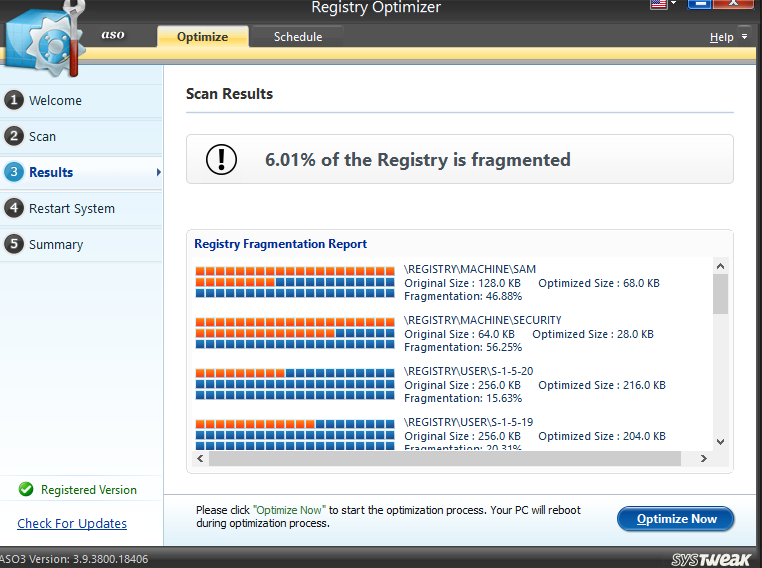Select step 3 Results
This screenshot has width=762, height=568.
pos(81,172)
